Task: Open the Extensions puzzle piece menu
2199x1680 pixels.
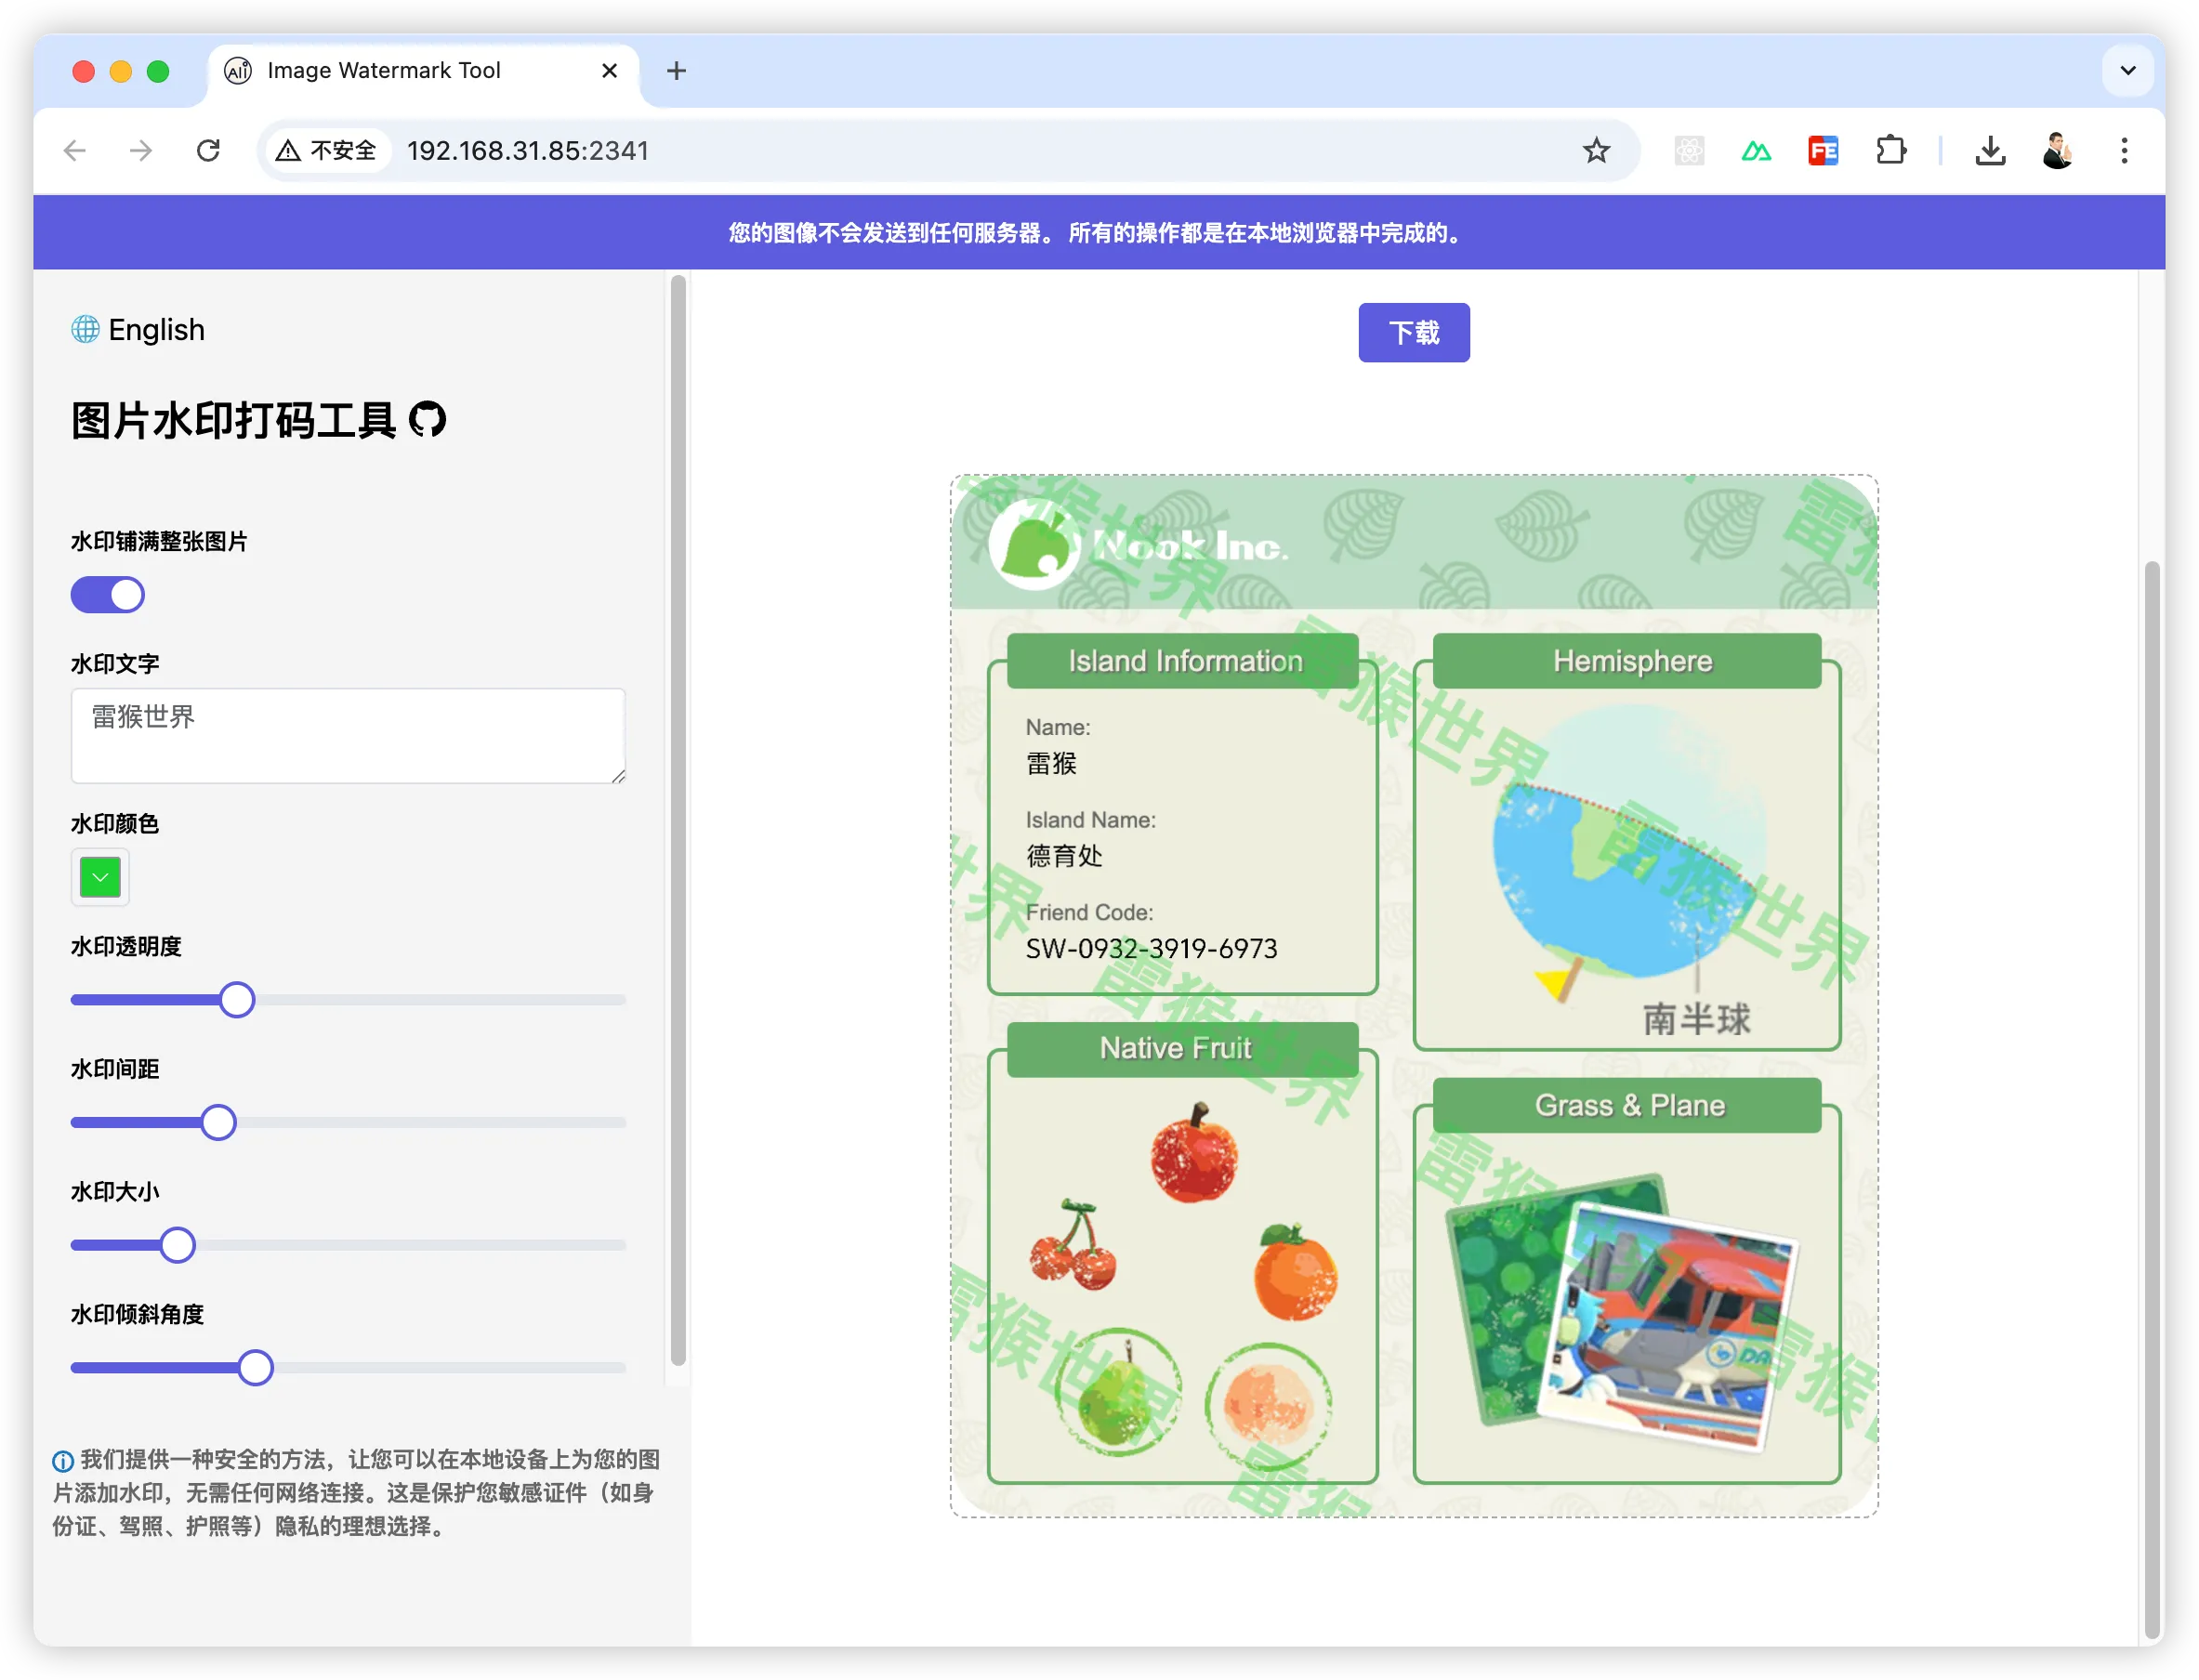Action: tap(1890, 151)
